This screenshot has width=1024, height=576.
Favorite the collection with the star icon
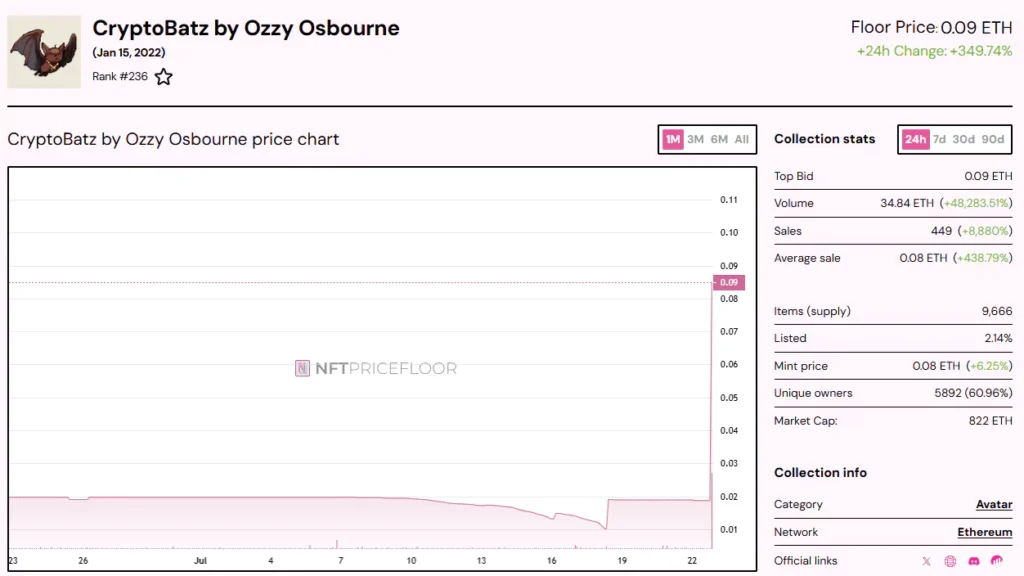pos(163,77)
